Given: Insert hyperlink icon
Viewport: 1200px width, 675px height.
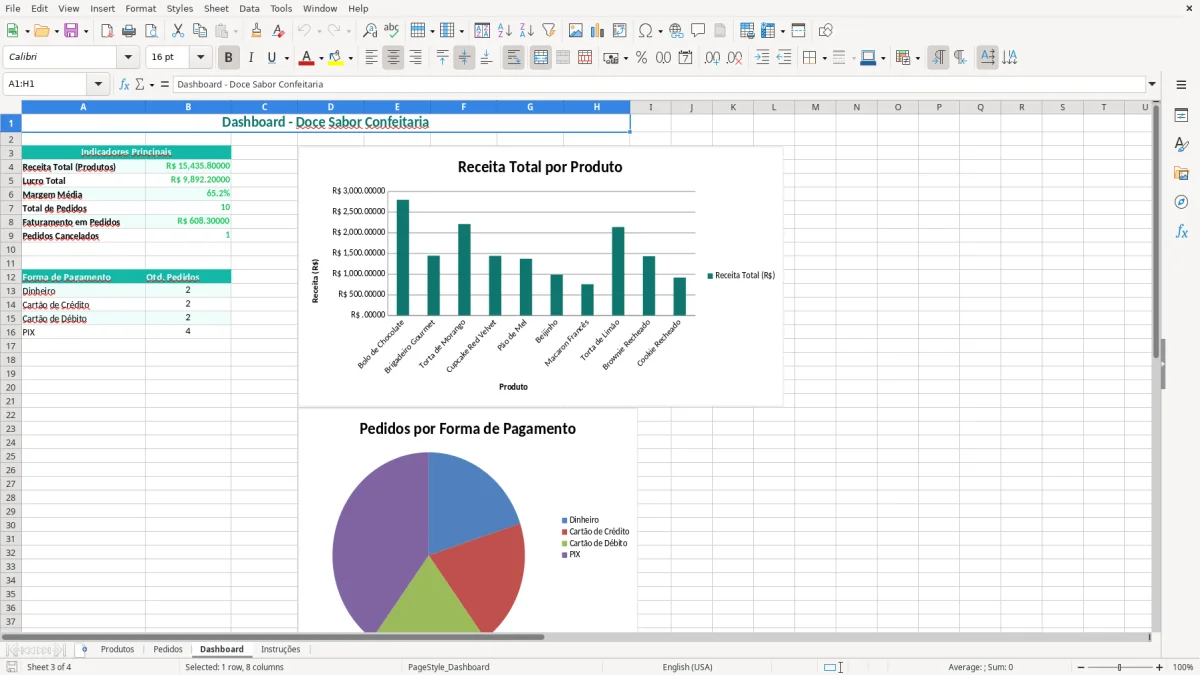Looking at the screenshot, I should click(676, 31).
